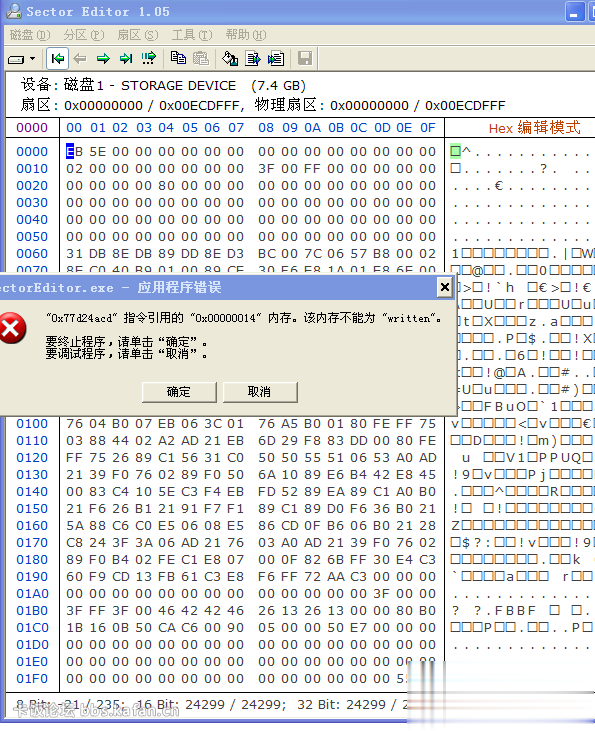The height and width of the screenshot is (731, 595).
Task: Go to the next sector
Action: click(103, 59)
